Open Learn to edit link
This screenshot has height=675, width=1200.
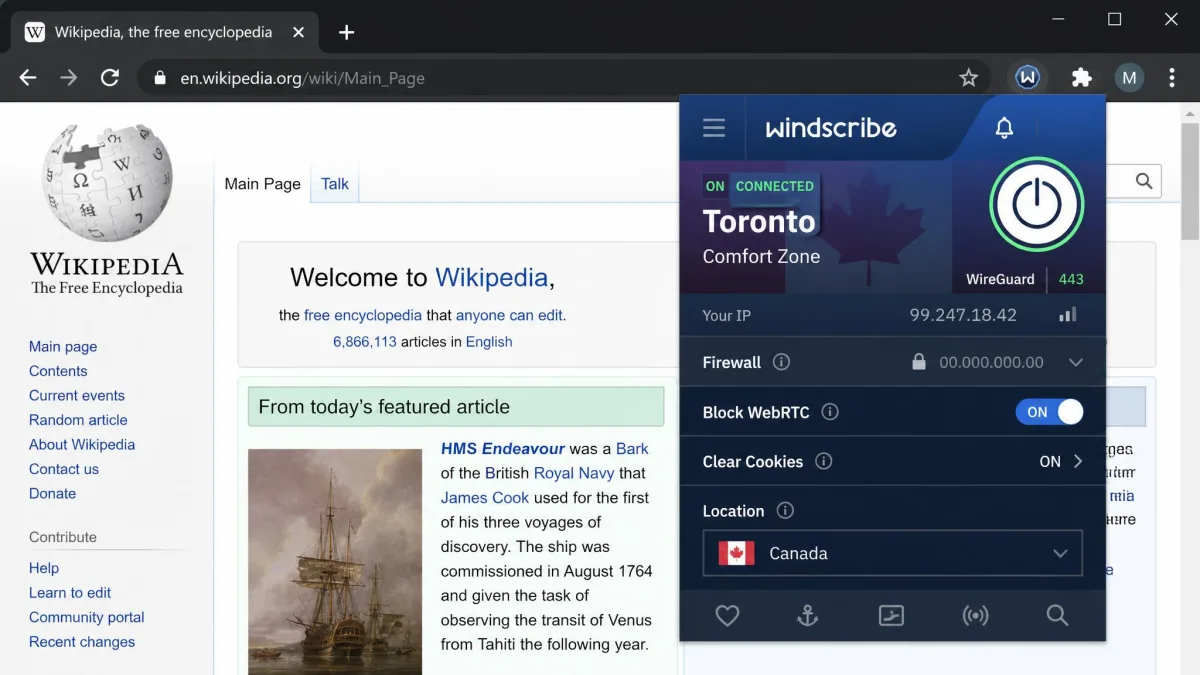point(70,592)
